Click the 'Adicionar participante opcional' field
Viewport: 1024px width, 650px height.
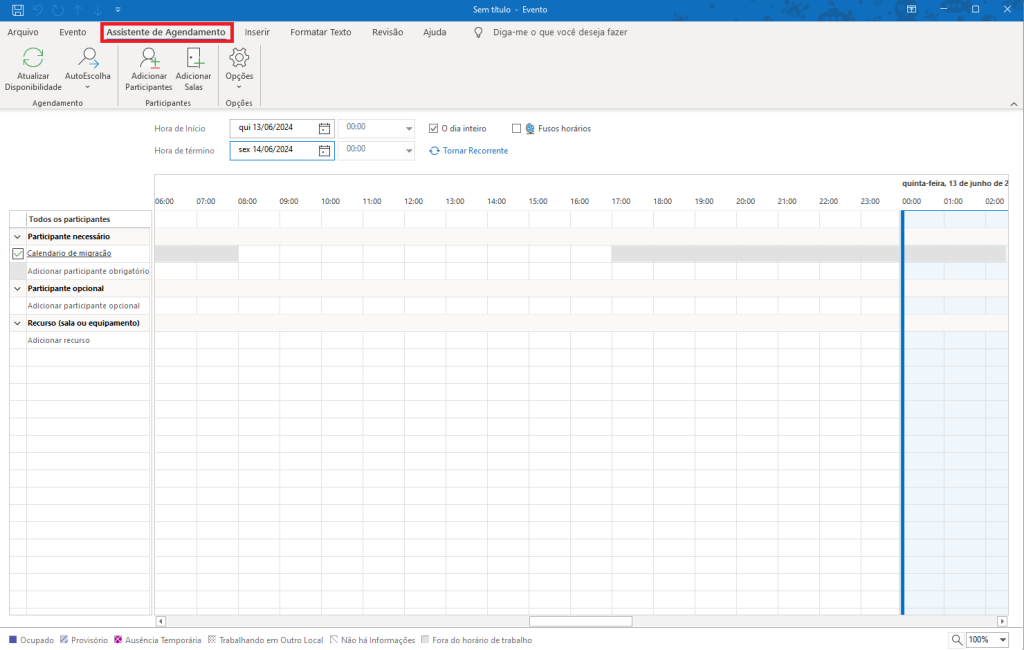83,306
